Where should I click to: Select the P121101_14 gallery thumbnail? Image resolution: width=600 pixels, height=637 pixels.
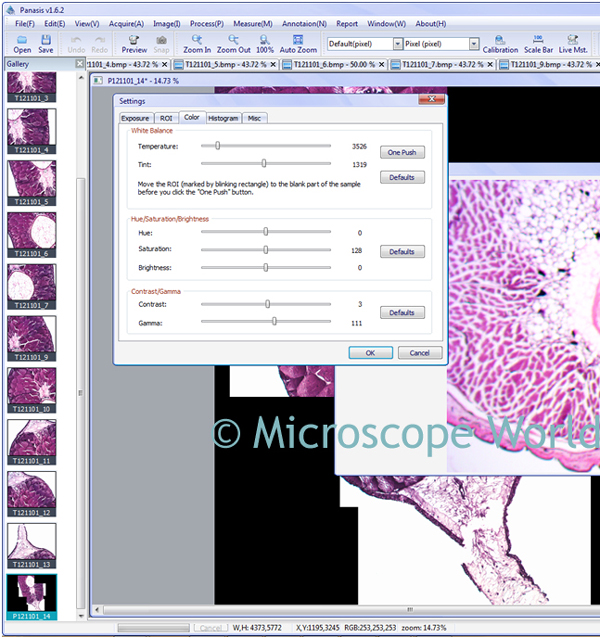(x=32, y=597)
